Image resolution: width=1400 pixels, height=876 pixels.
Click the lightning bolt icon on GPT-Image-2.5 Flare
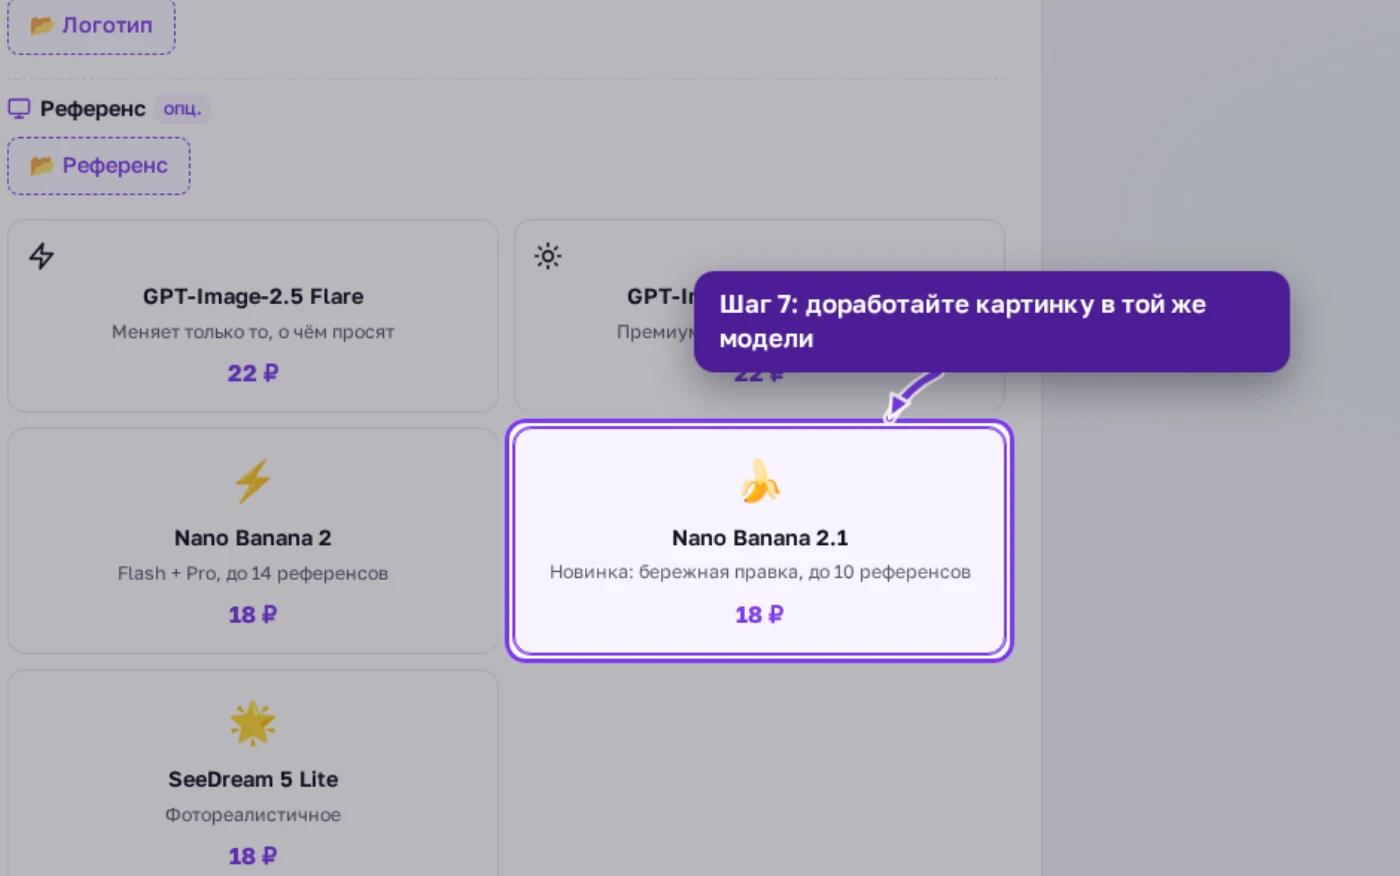(x=41, y=256)
